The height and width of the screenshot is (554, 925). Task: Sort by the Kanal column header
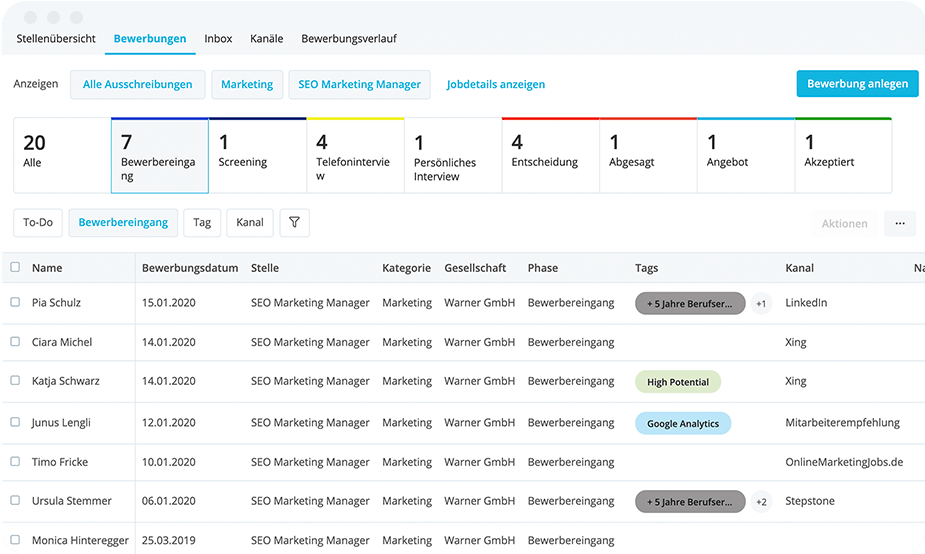[x=799, y=268]
